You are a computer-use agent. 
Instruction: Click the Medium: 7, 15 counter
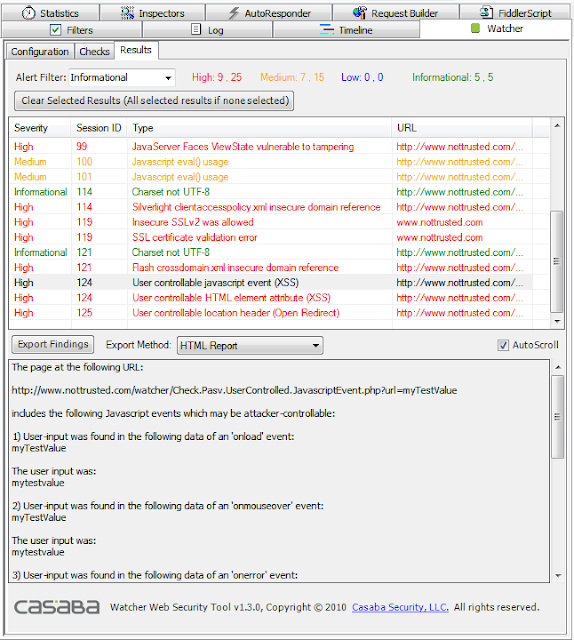pos(292,77)
